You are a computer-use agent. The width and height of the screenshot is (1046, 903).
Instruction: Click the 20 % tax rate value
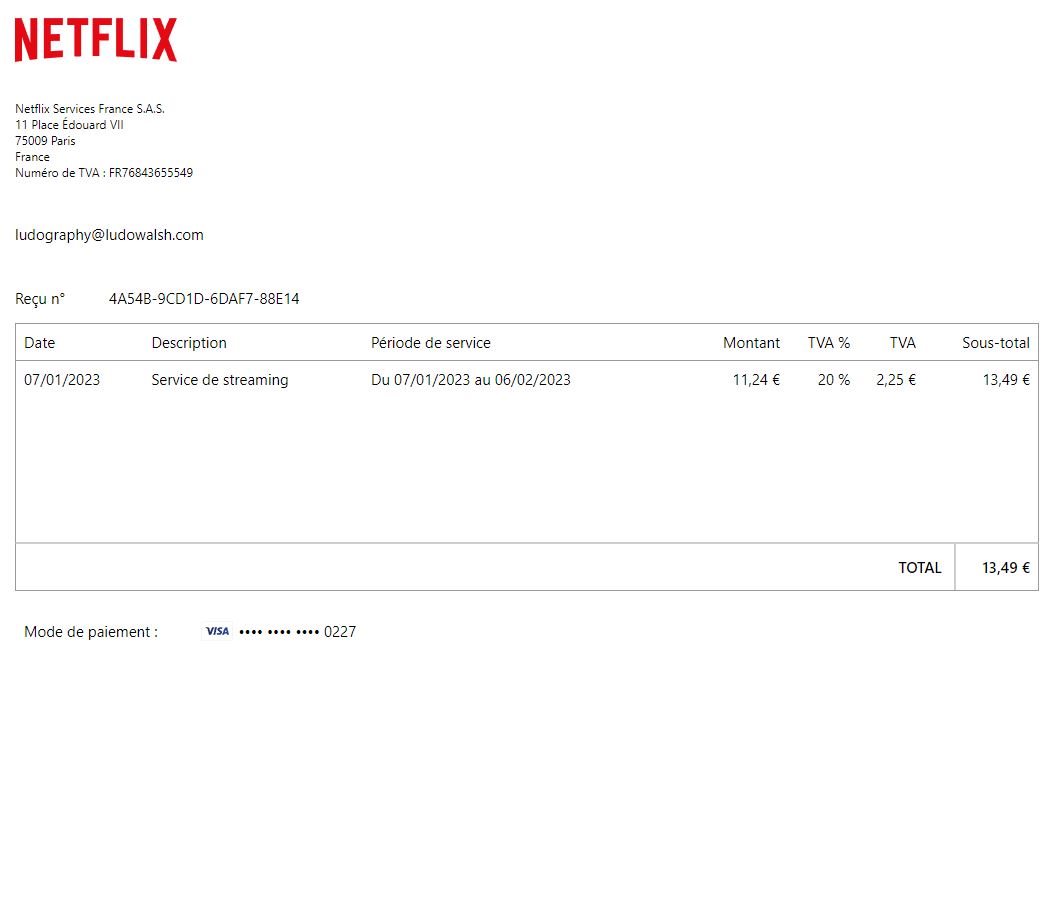(x=833, y=380)
